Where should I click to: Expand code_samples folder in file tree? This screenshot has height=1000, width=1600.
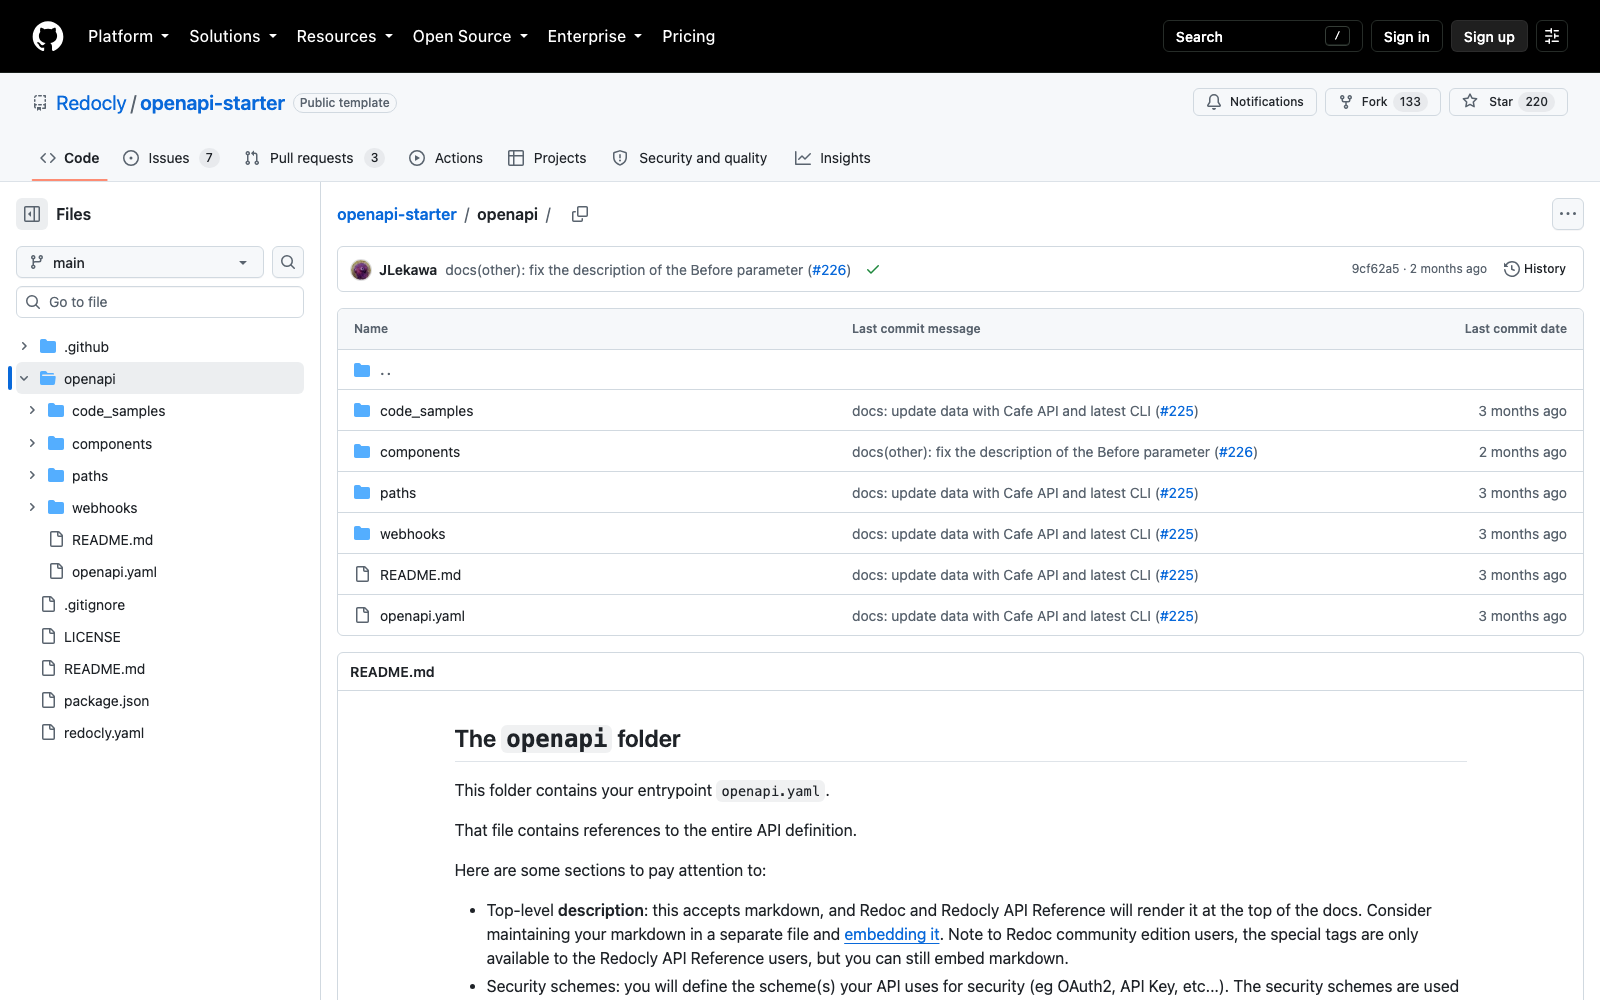tap(32, 410)
